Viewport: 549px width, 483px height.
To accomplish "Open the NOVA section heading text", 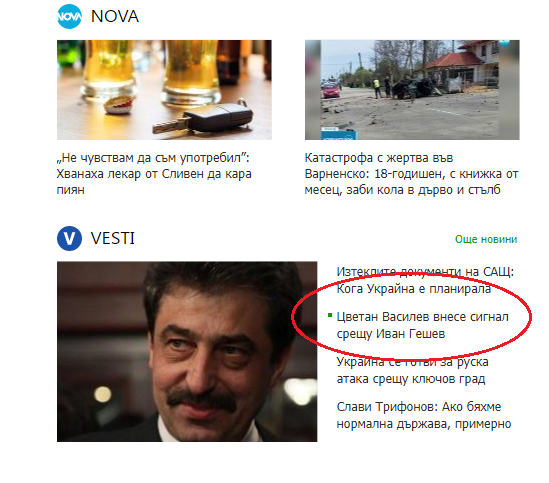I will tap(115, 16).
